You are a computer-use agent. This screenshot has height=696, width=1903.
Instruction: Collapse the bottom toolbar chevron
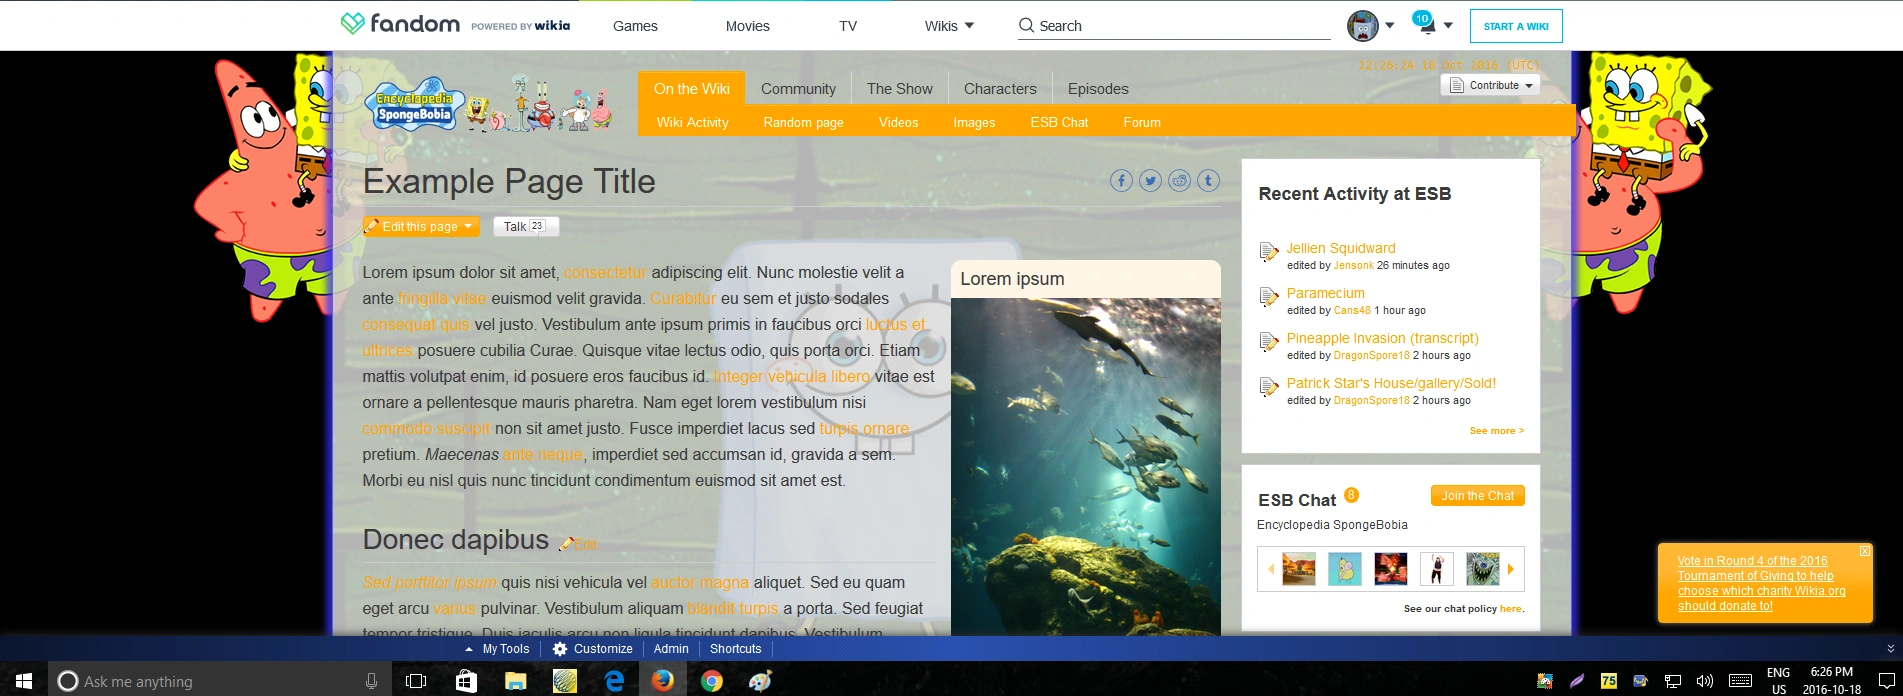pyautogui.click(x=1890, y=649)
